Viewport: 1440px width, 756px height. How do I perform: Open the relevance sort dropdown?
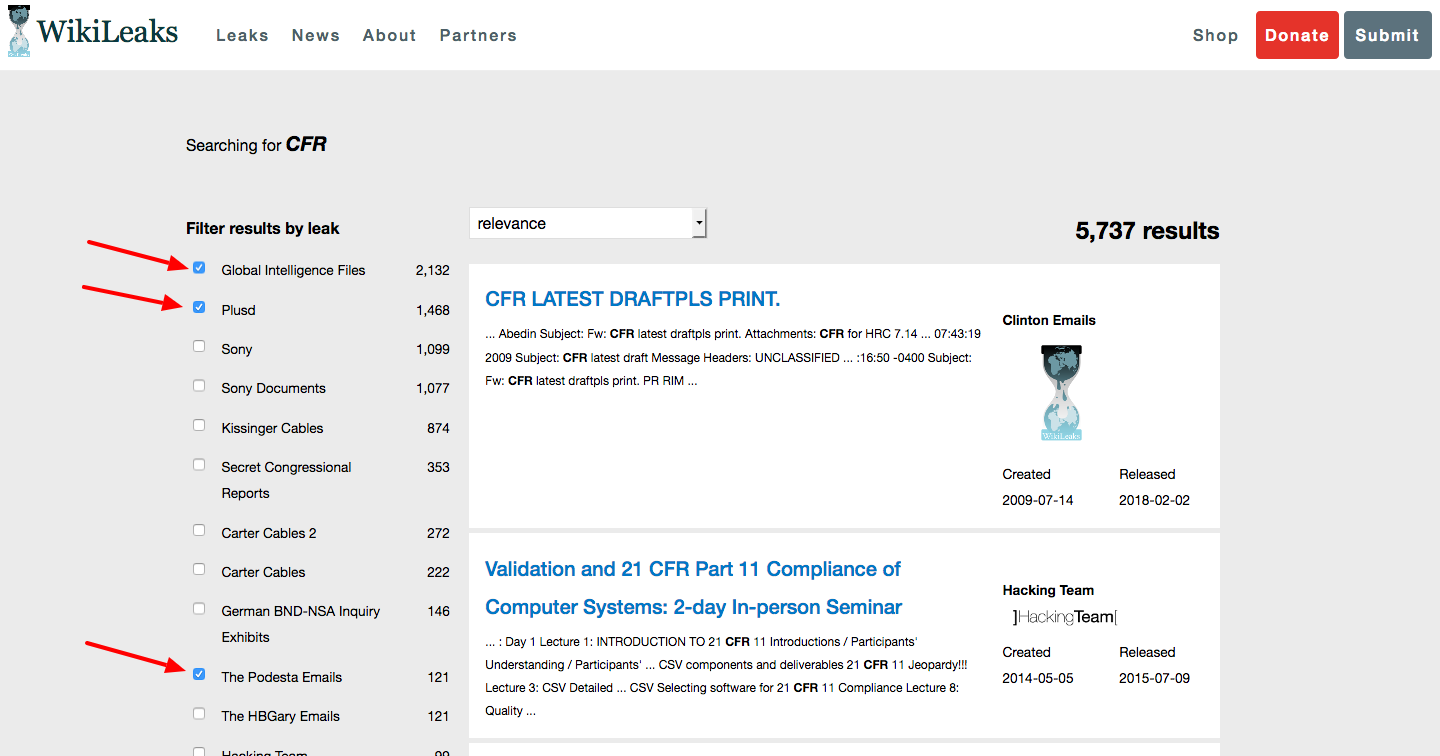[x=588, y=223]
